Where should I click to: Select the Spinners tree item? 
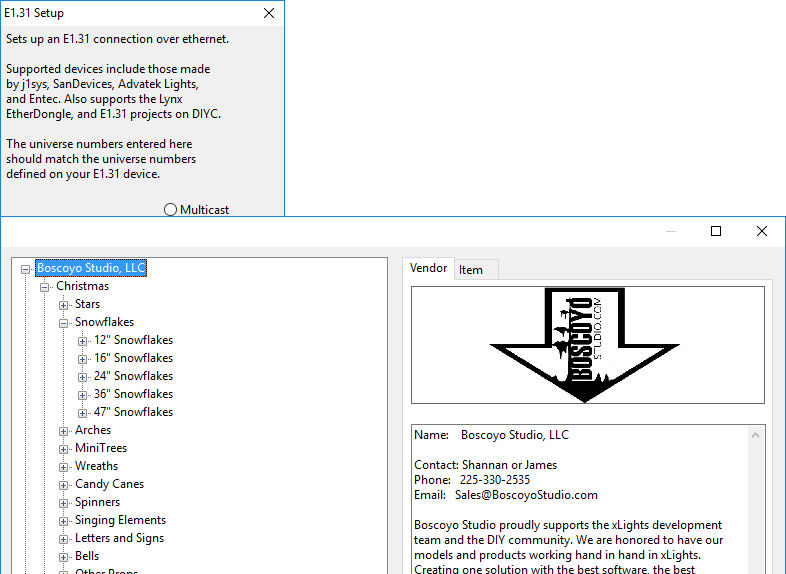click(x=97, y=502)
